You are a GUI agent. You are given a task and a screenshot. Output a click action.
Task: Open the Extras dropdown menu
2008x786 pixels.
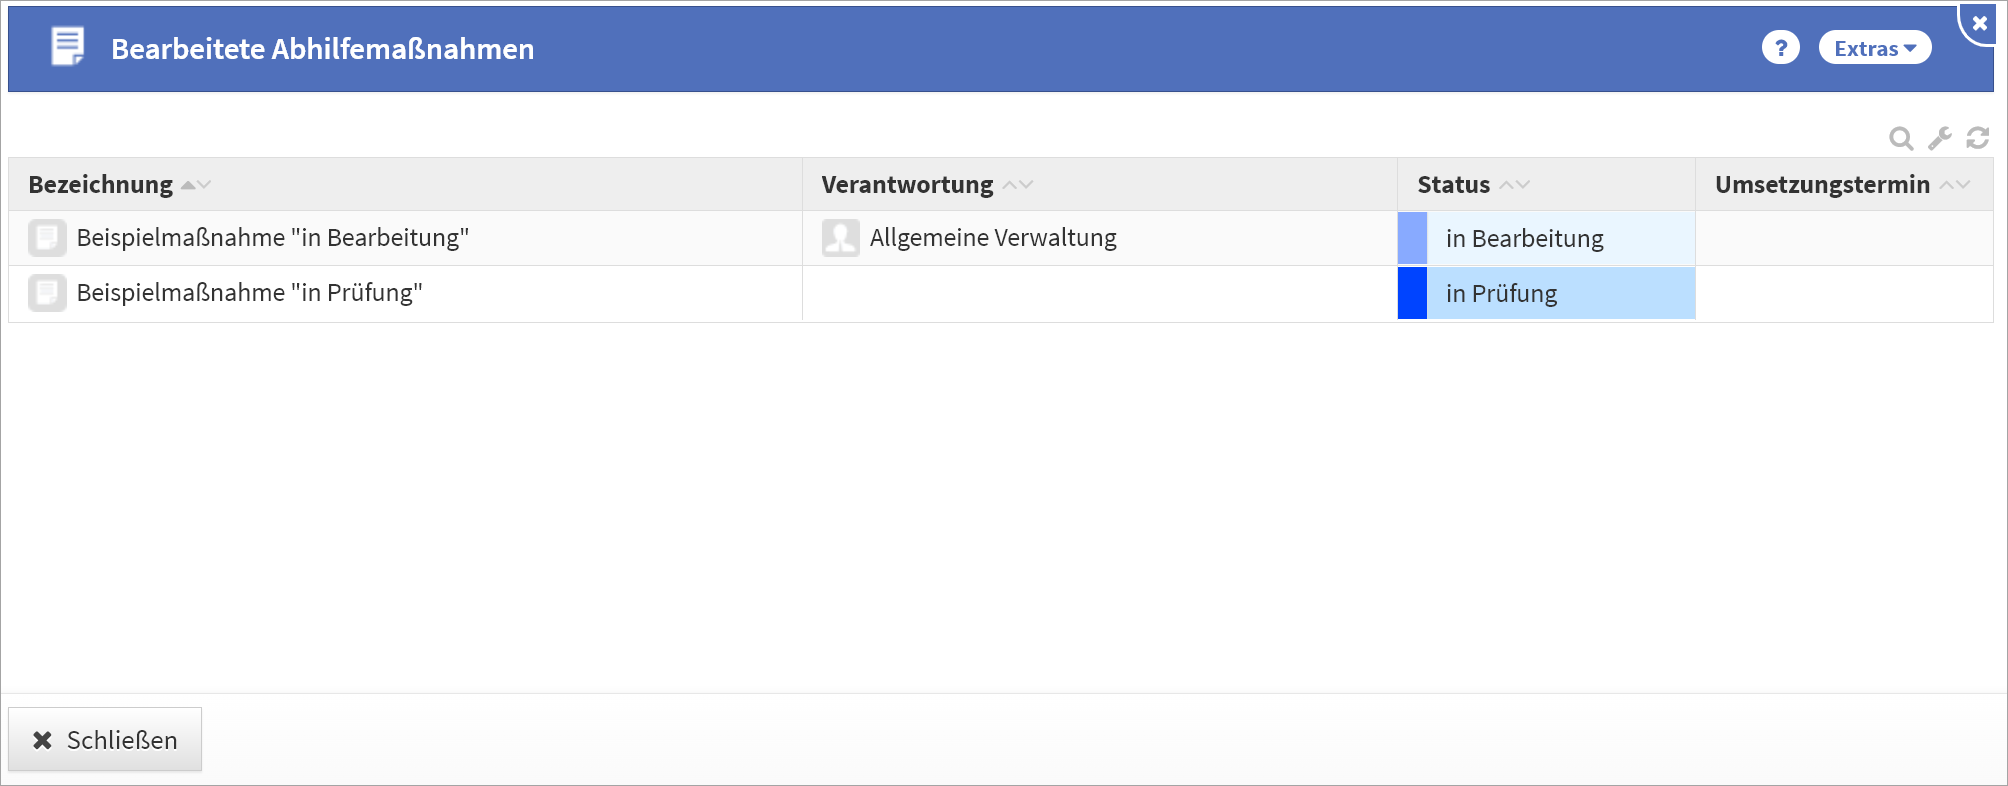point(1874,48)
